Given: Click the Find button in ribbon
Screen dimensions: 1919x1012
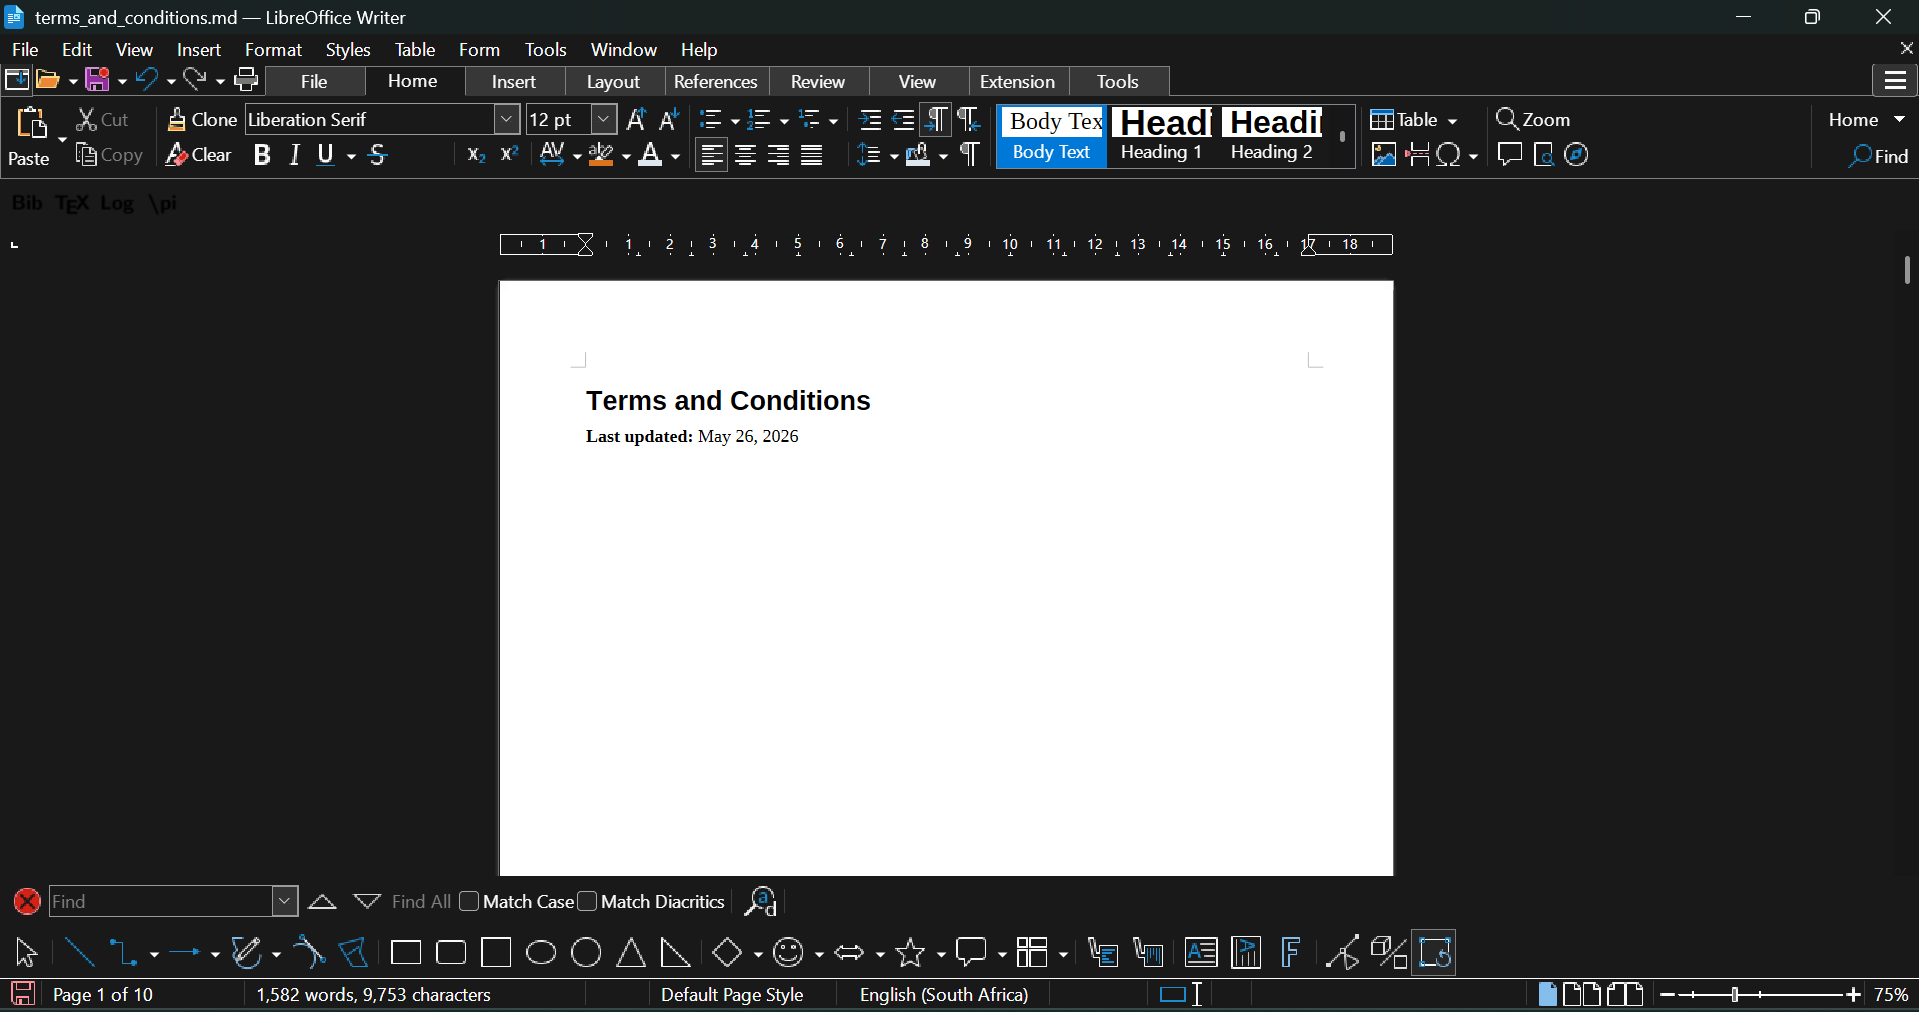Looking at the screenshot, I should tap(1879, 156).
